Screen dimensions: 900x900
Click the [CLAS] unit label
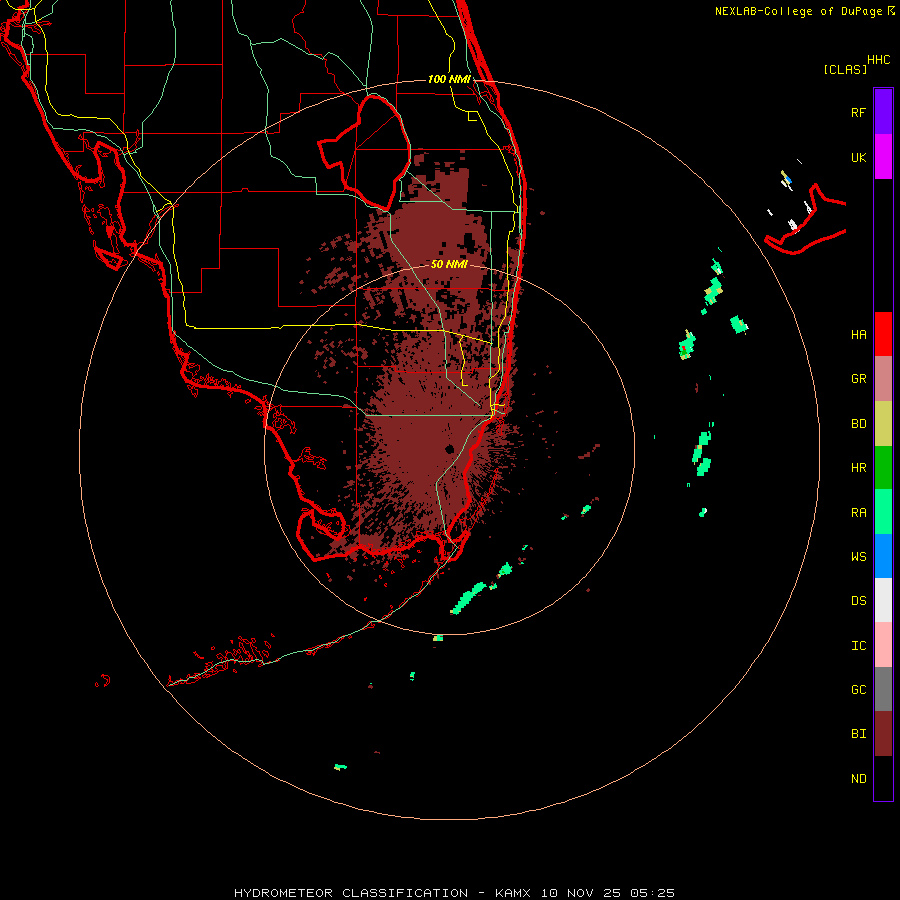point(845,69)
